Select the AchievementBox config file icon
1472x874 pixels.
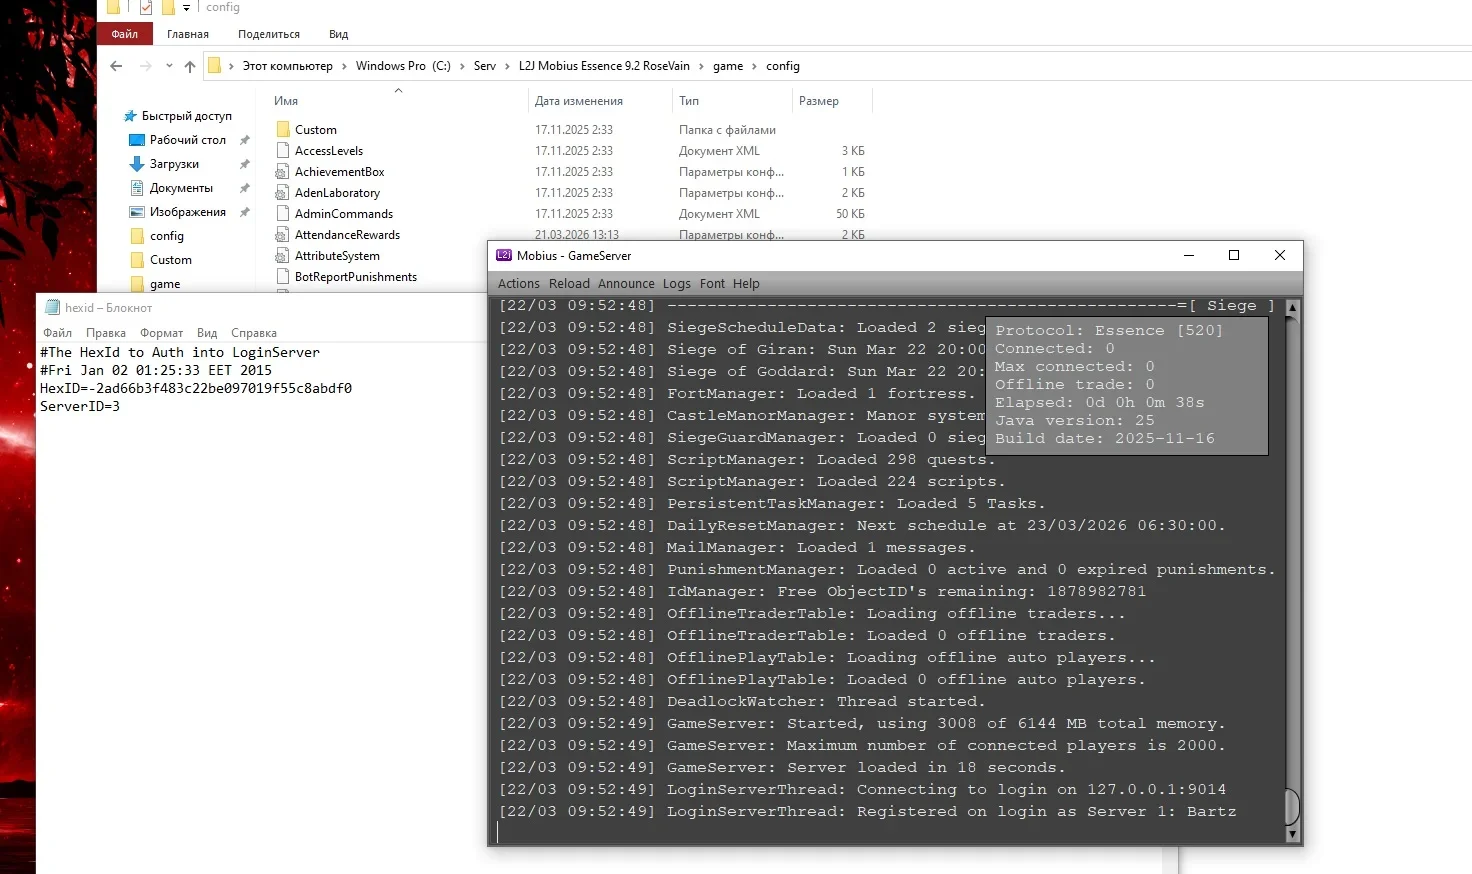(283, 172)
